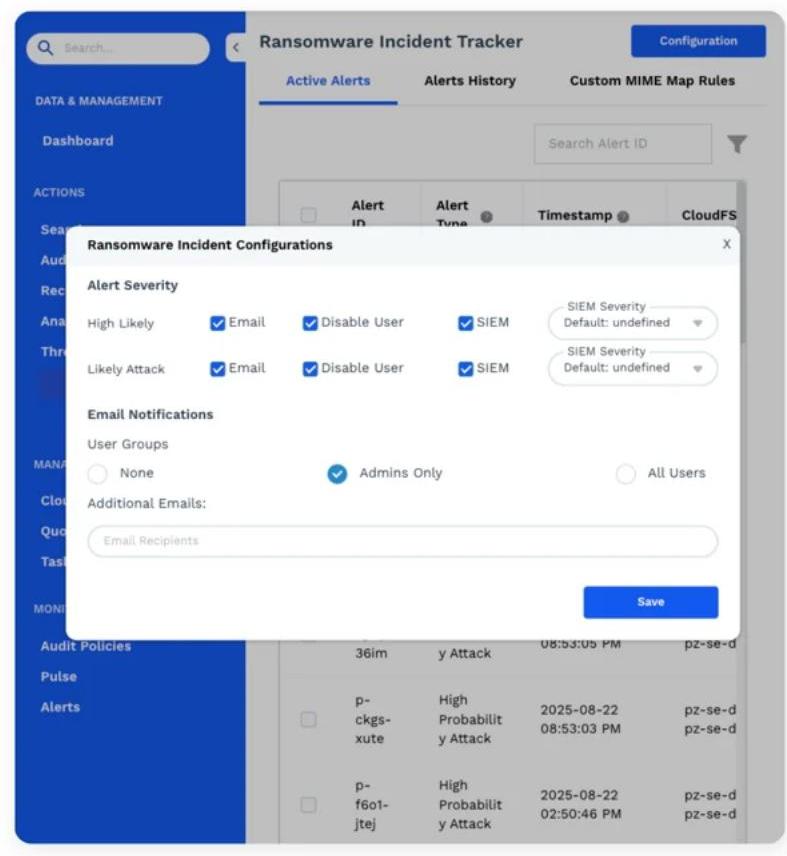Click alert ID p-ckgs-xute
The image size is (787, 856).
click(x=373, y=720)
